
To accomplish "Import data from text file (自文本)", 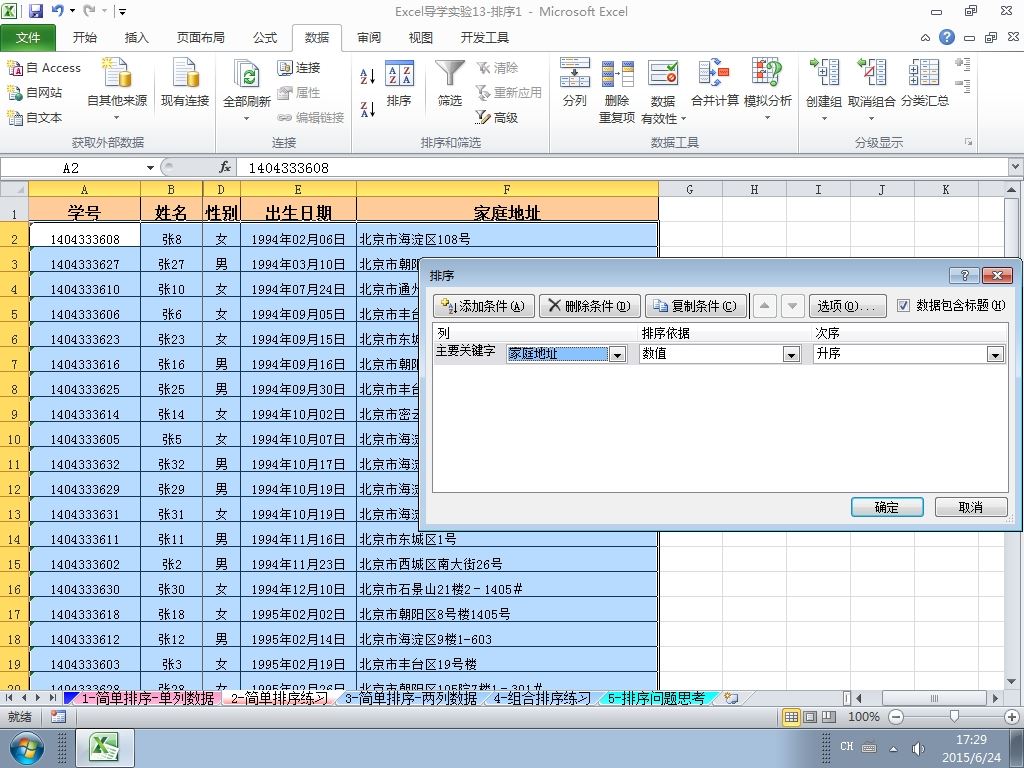I will click(35, 118).
